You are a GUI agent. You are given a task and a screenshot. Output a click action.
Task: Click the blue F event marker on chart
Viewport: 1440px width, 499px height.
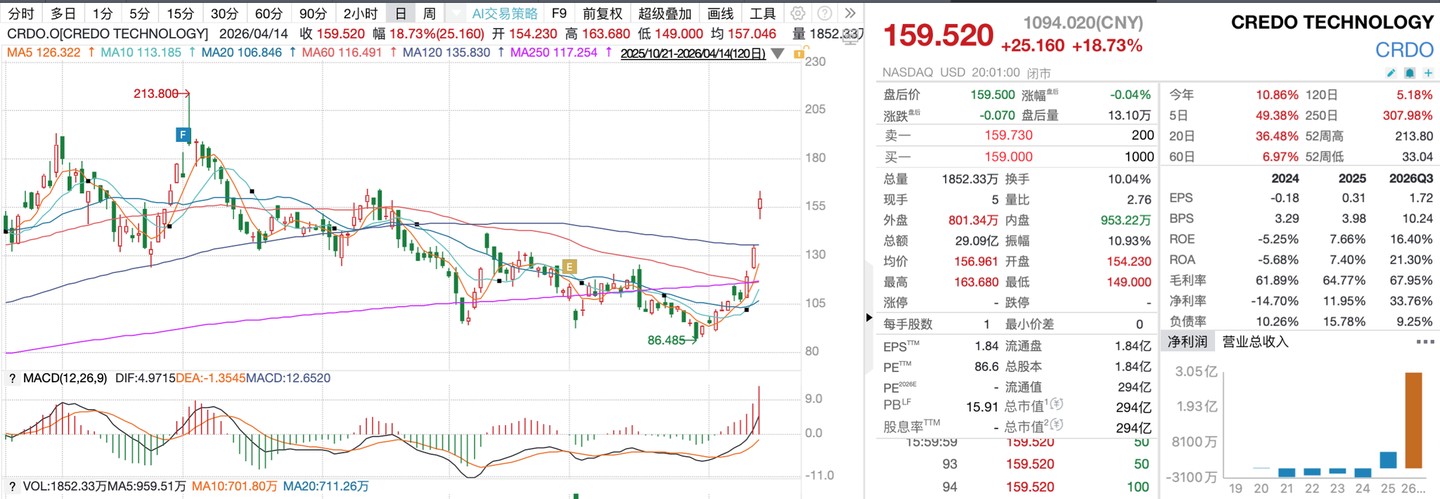(x=183, y=134)
